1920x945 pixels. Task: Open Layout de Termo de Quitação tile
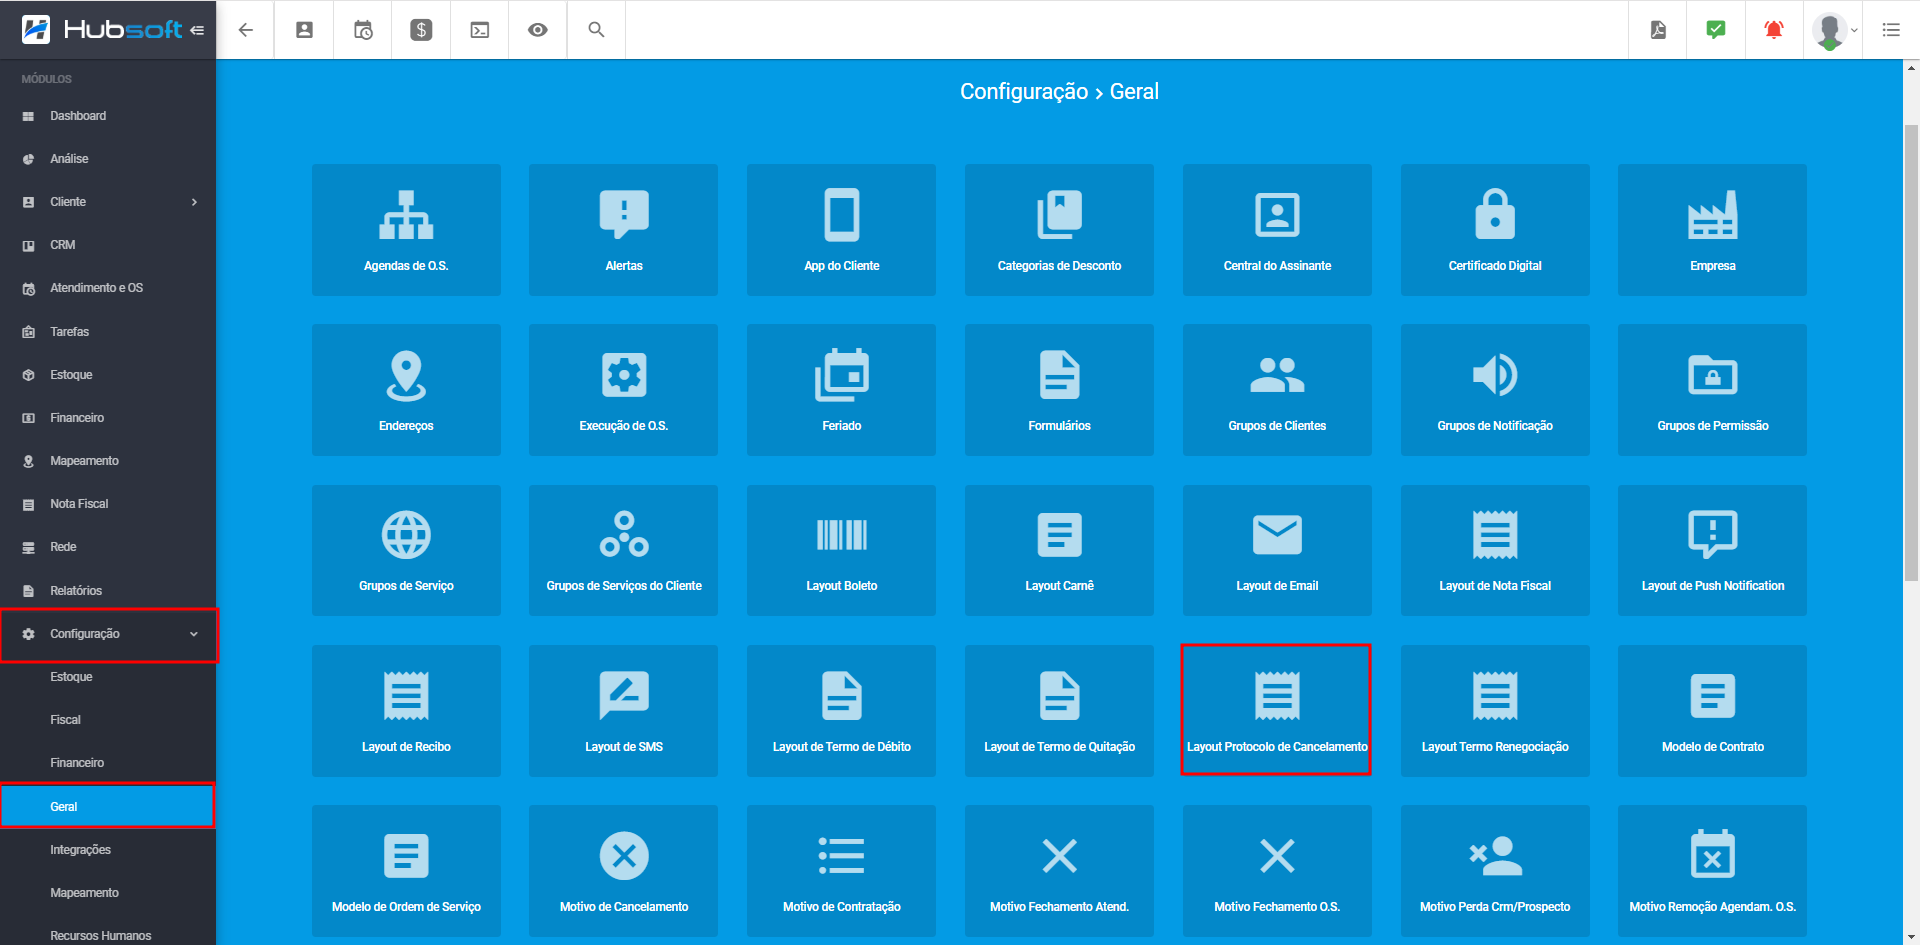pos(1059,711)
